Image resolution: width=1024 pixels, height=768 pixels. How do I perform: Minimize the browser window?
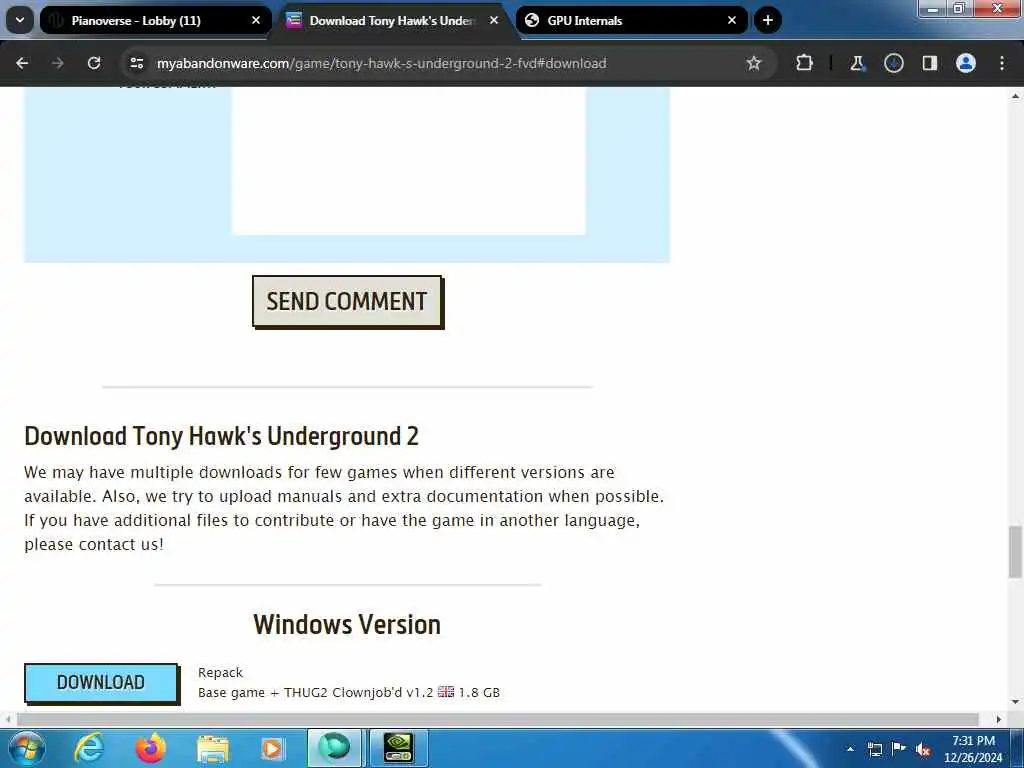pos(933,9)
